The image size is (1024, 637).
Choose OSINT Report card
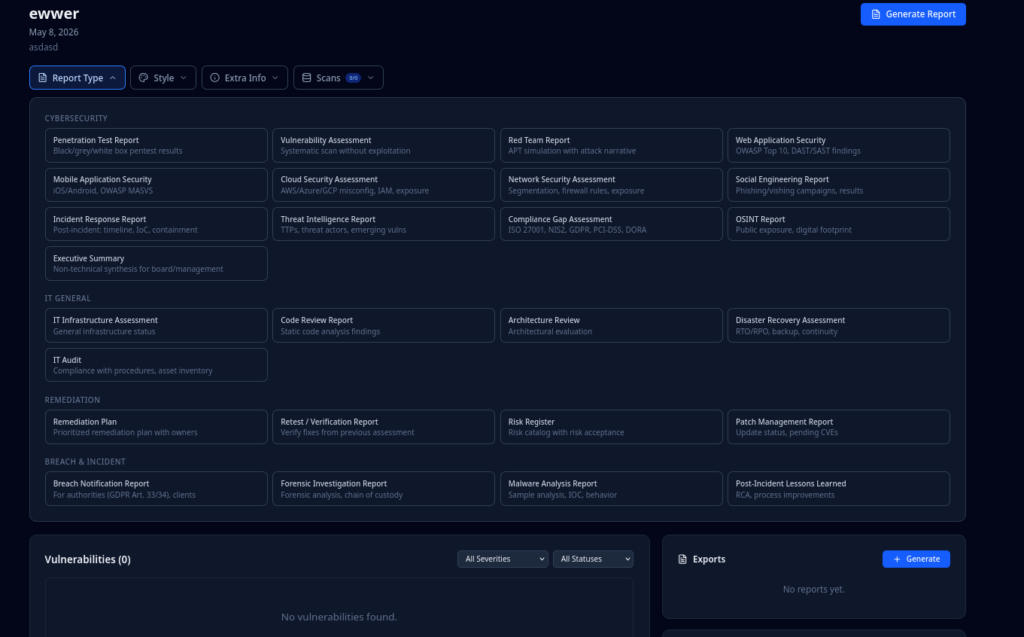[x=839, y=224]
